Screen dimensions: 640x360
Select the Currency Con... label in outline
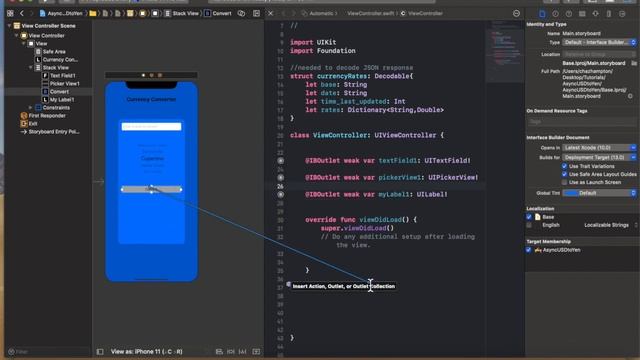(56, 60)
